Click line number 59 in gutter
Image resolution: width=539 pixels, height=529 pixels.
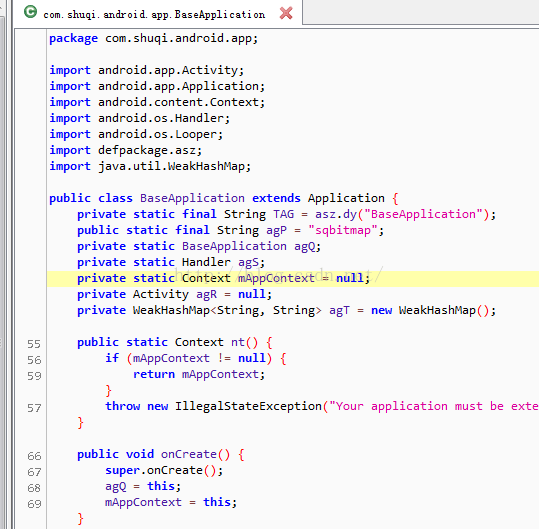coord(34,376)
